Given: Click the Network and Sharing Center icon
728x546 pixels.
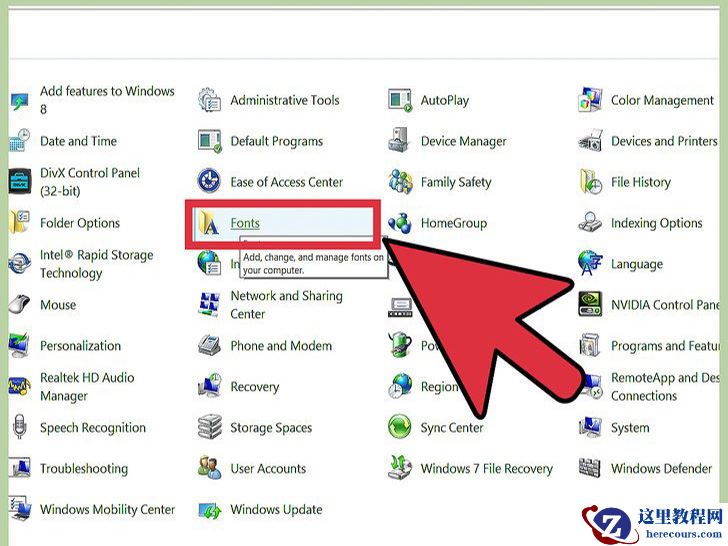Looking at the screenshot, I should tap(209, 305).
